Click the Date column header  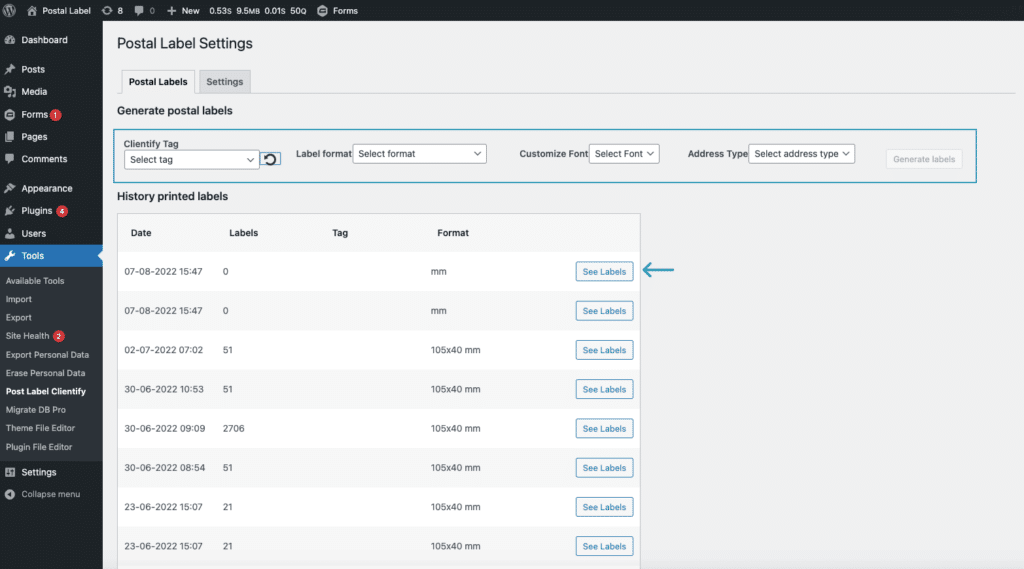coord(141,233)
